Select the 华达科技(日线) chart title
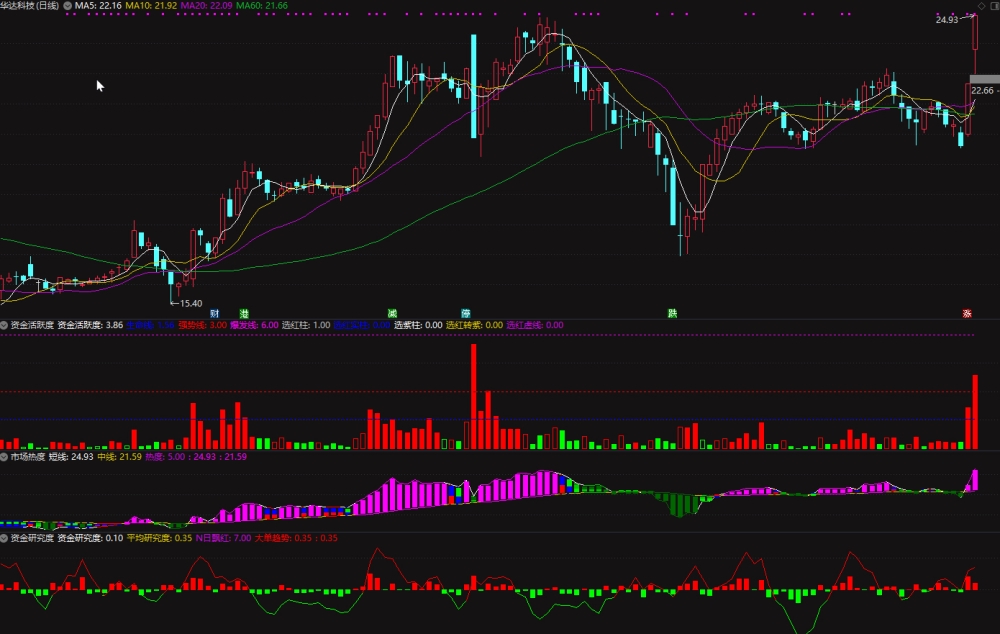 click(29, 6)
